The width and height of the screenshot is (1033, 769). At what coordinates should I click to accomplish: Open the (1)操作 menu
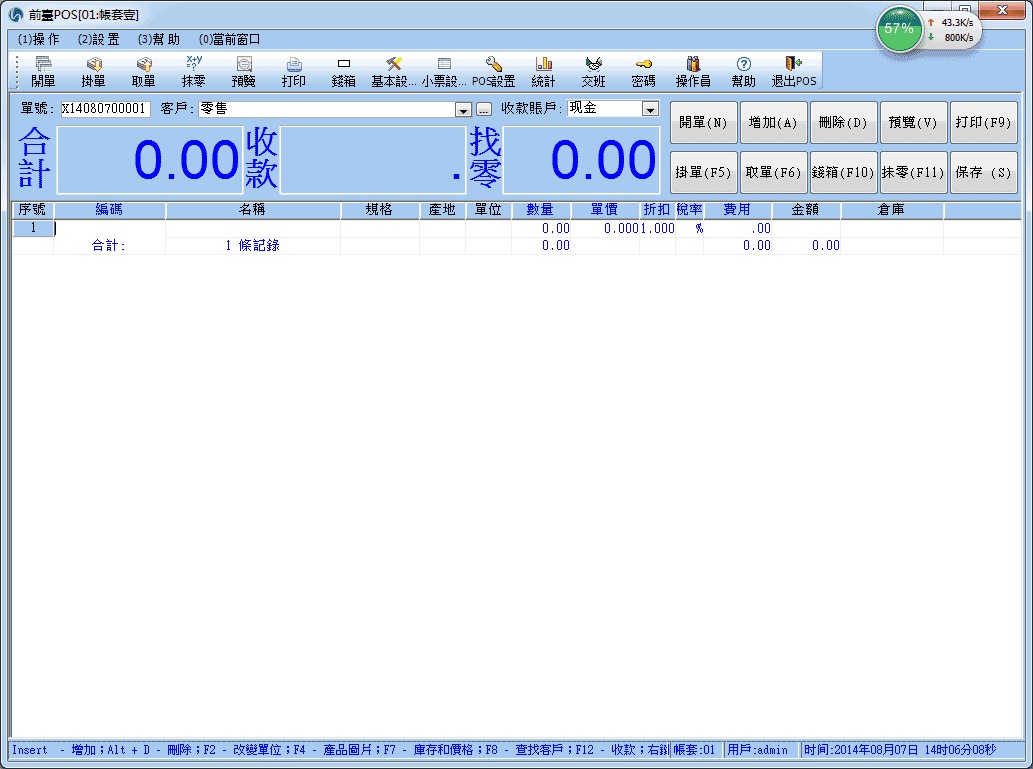[39, 39]
